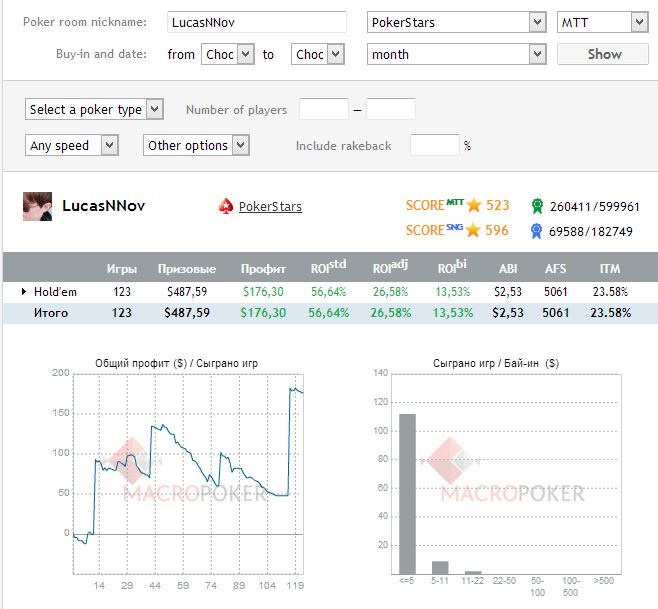Screen dimensions: 658x609
Task: Click the 11-22 buy-in bar
Action: [473, 572]
